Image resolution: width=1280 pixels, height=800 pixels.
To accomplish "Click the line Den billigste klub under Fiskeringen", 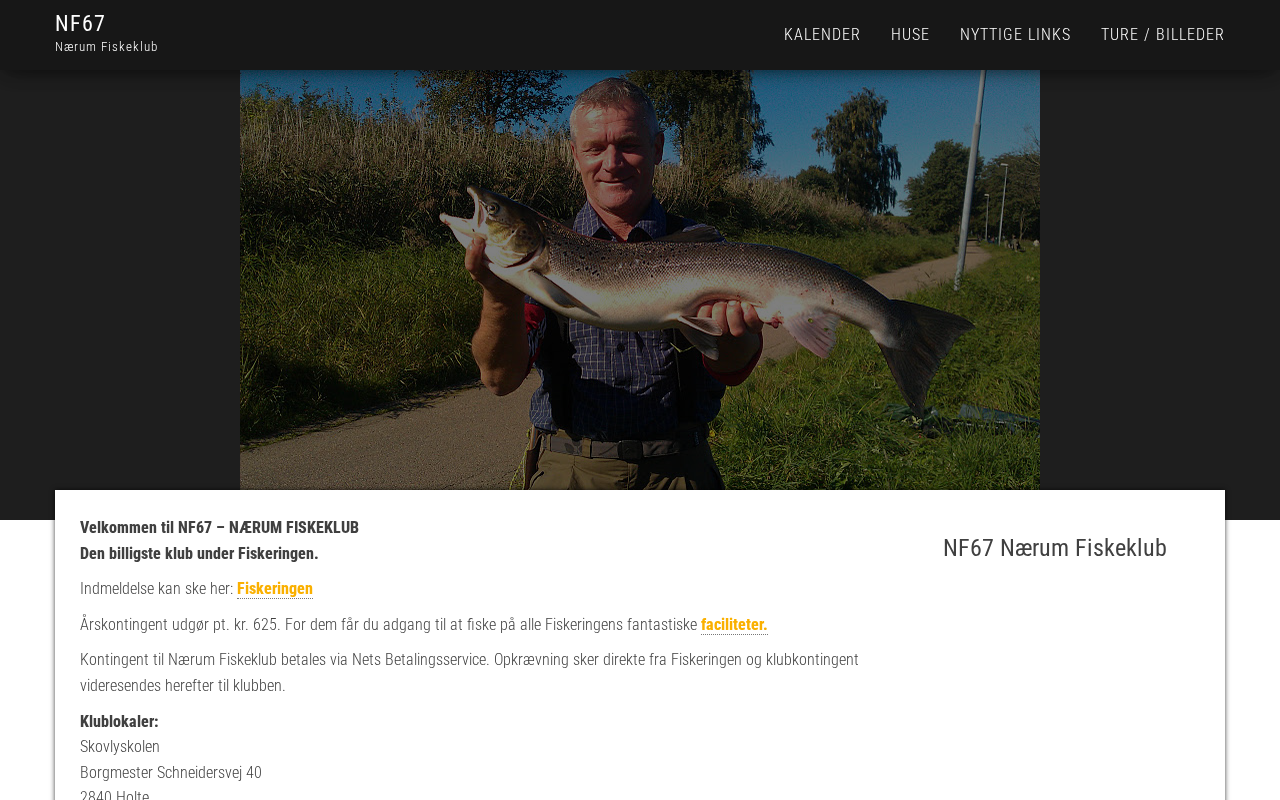I will [199, 554].
